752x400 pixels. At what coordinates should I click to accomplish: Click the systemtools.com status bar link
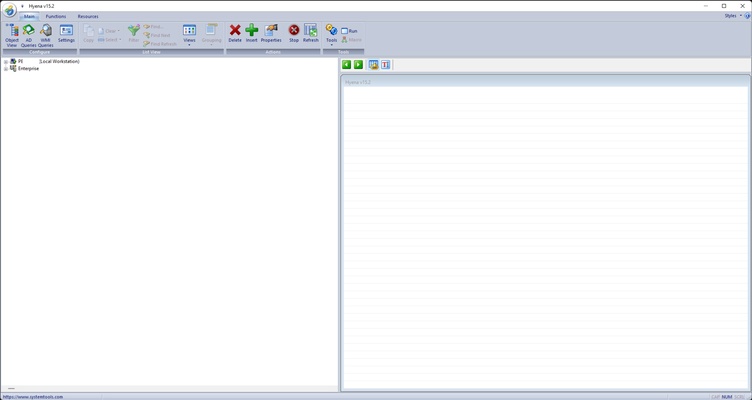[33, 397]
